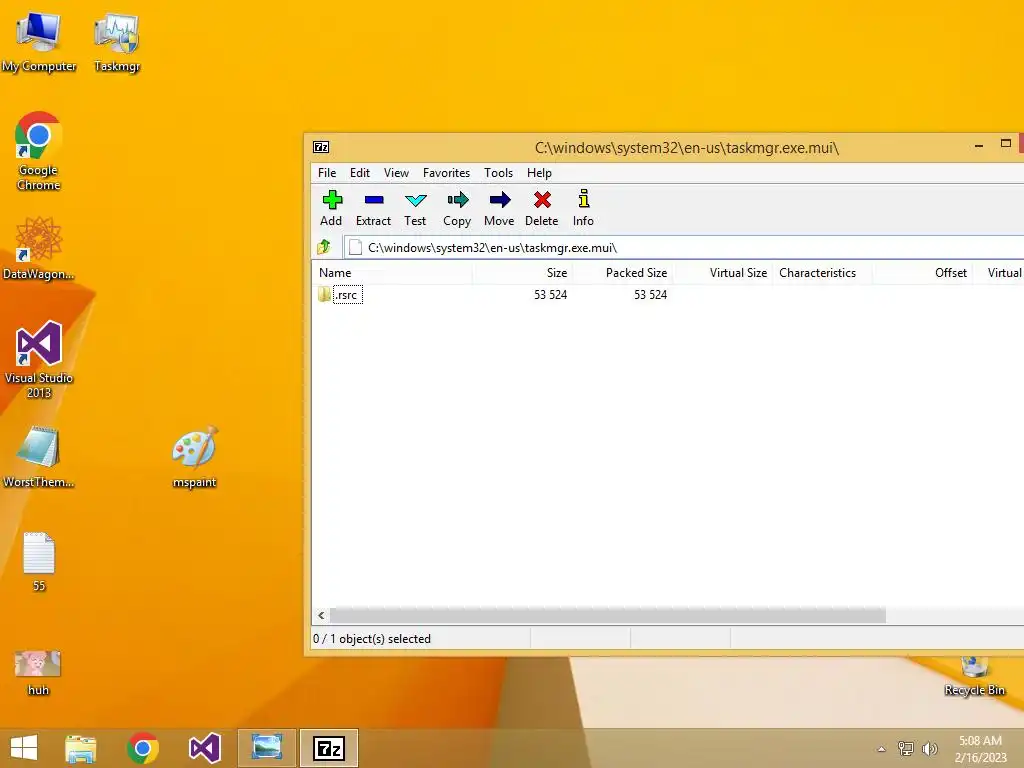Click the Extract toolbar icon
Image resolution: width=1024 pixels, height=768 pixels.
[x=374, y=208]
